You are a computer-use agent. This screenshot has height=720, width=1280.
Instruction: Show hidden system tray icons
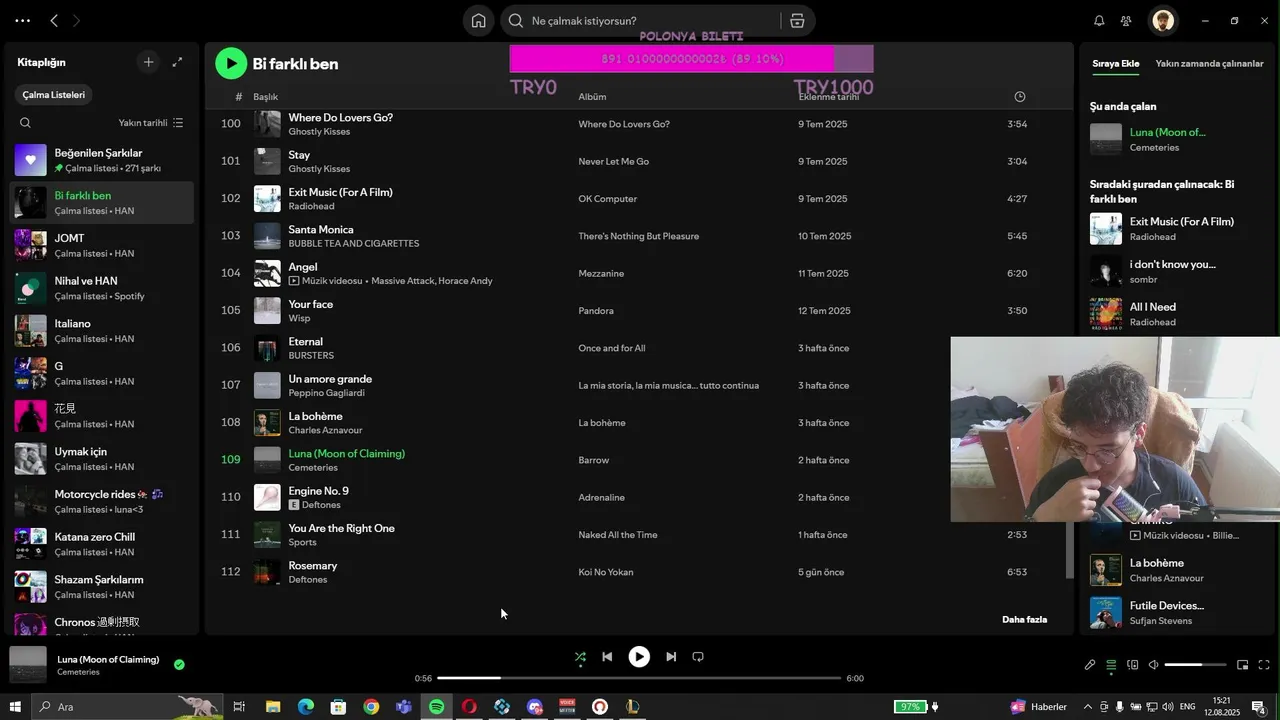tap(1087, 707)
